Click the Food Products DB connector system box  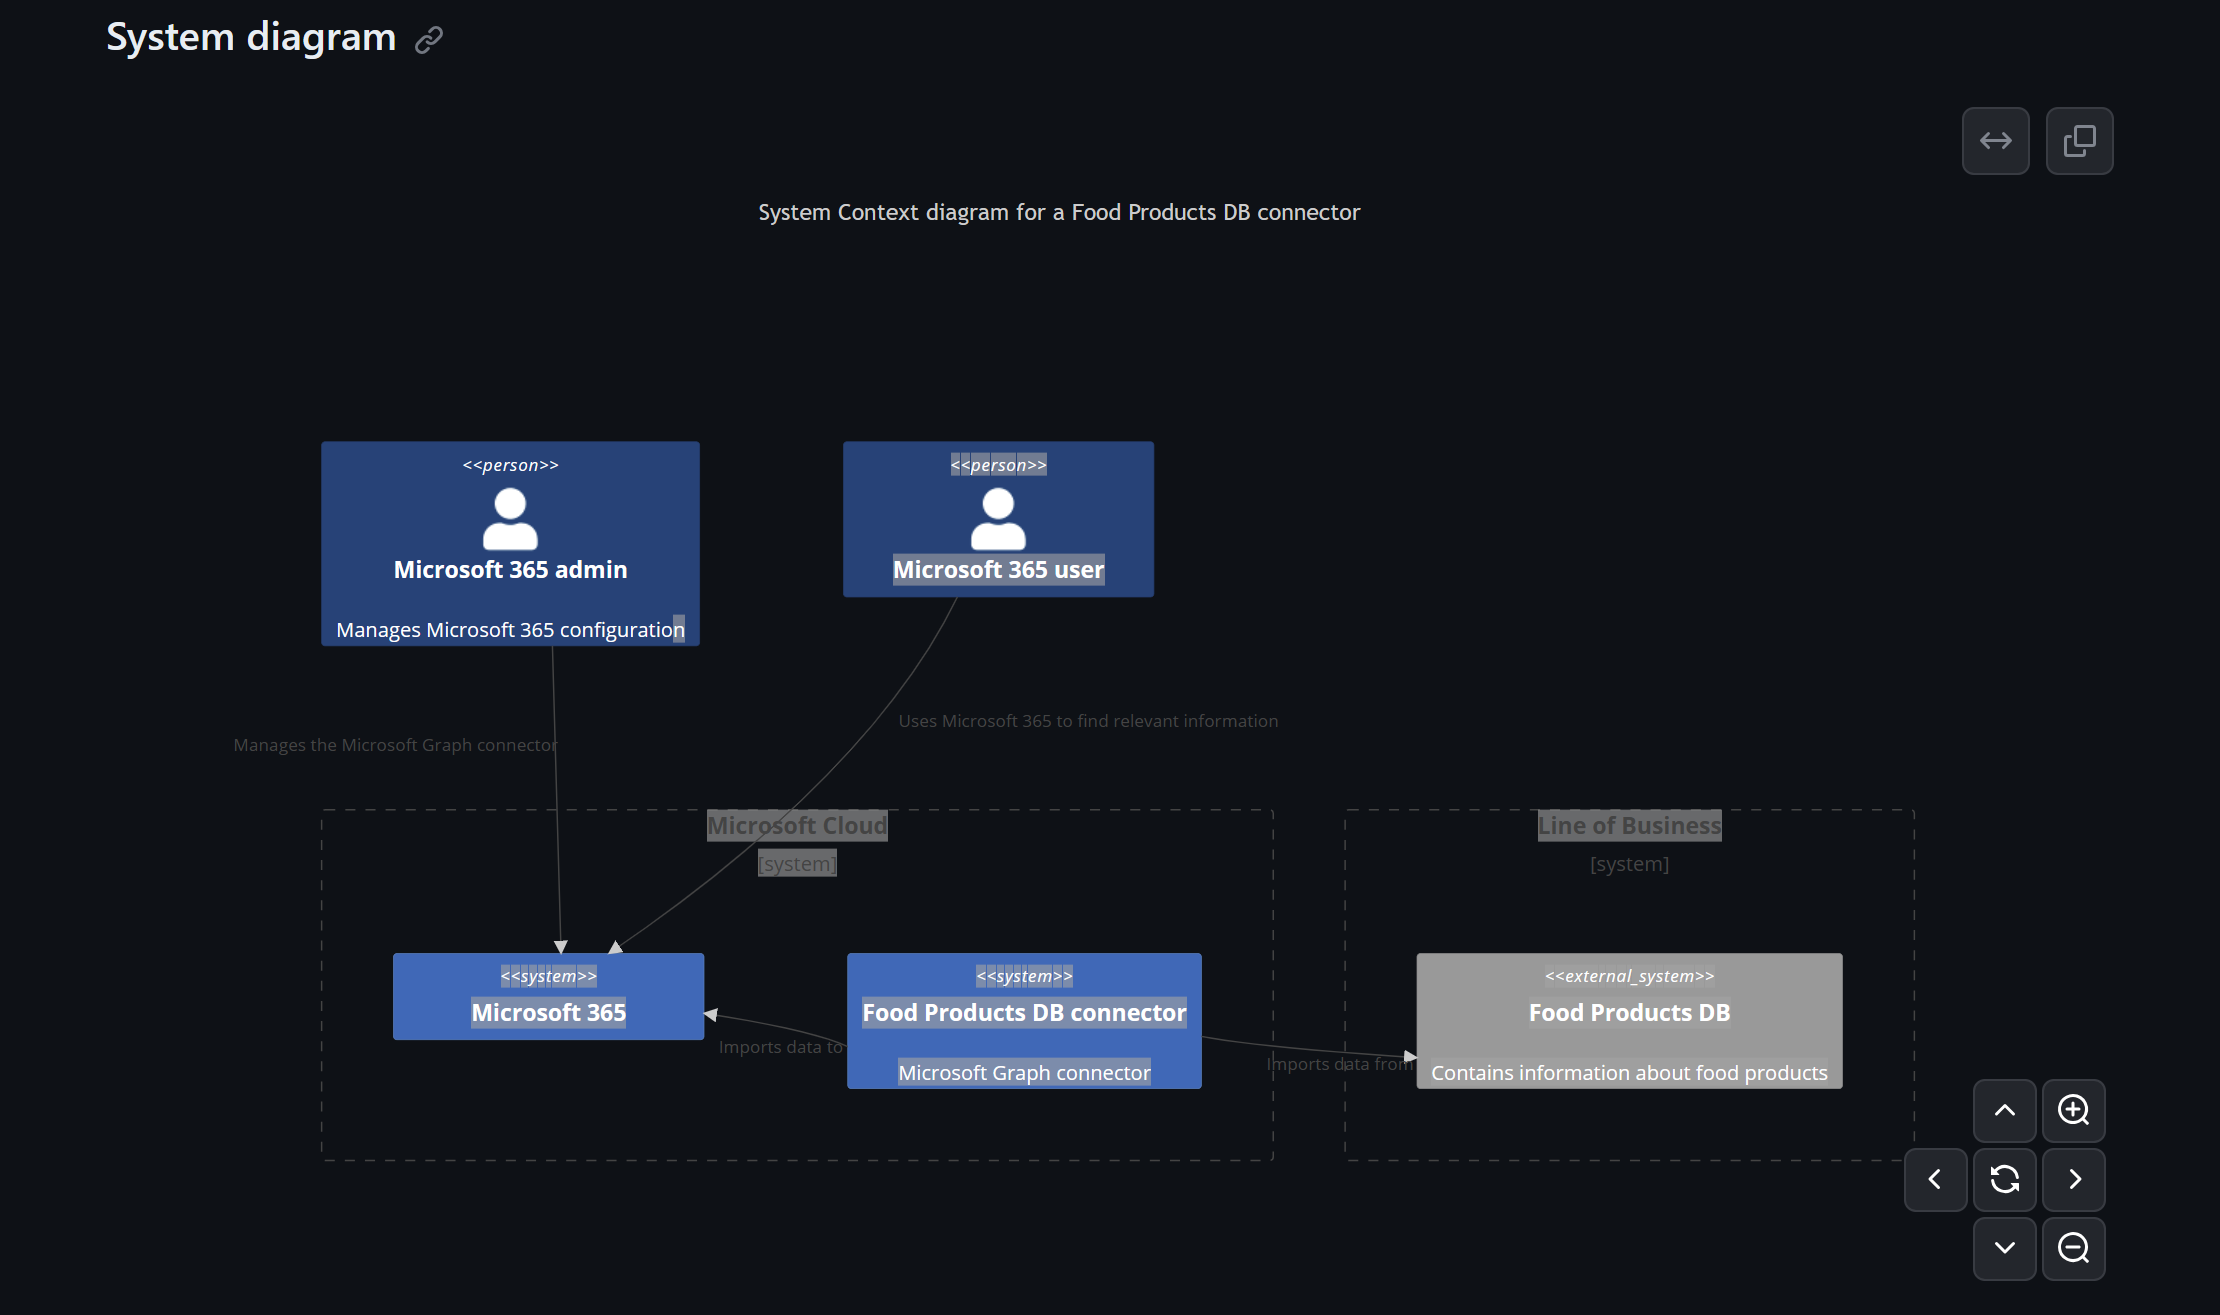(1023, 1020)
